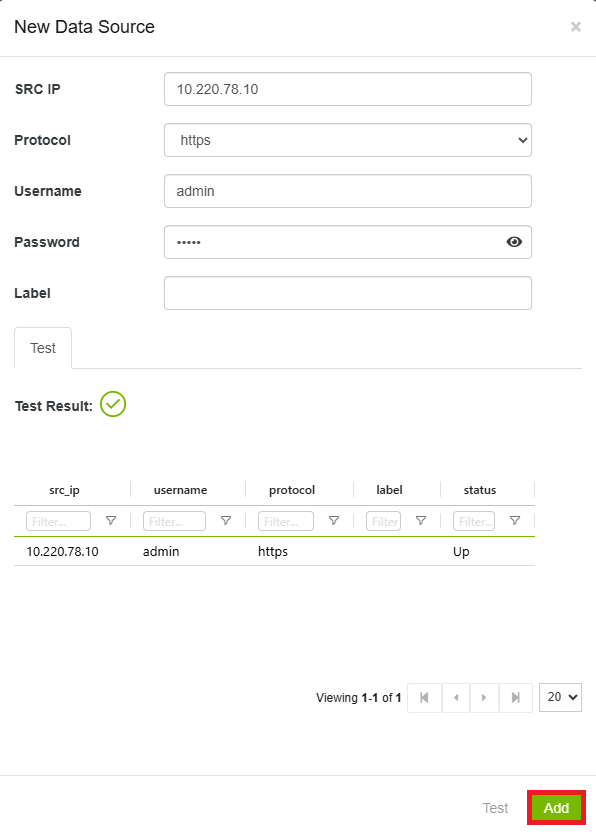596x836 pixels.
Task: Click the label column filter funnel icon
Action: (x=421, y=520)
